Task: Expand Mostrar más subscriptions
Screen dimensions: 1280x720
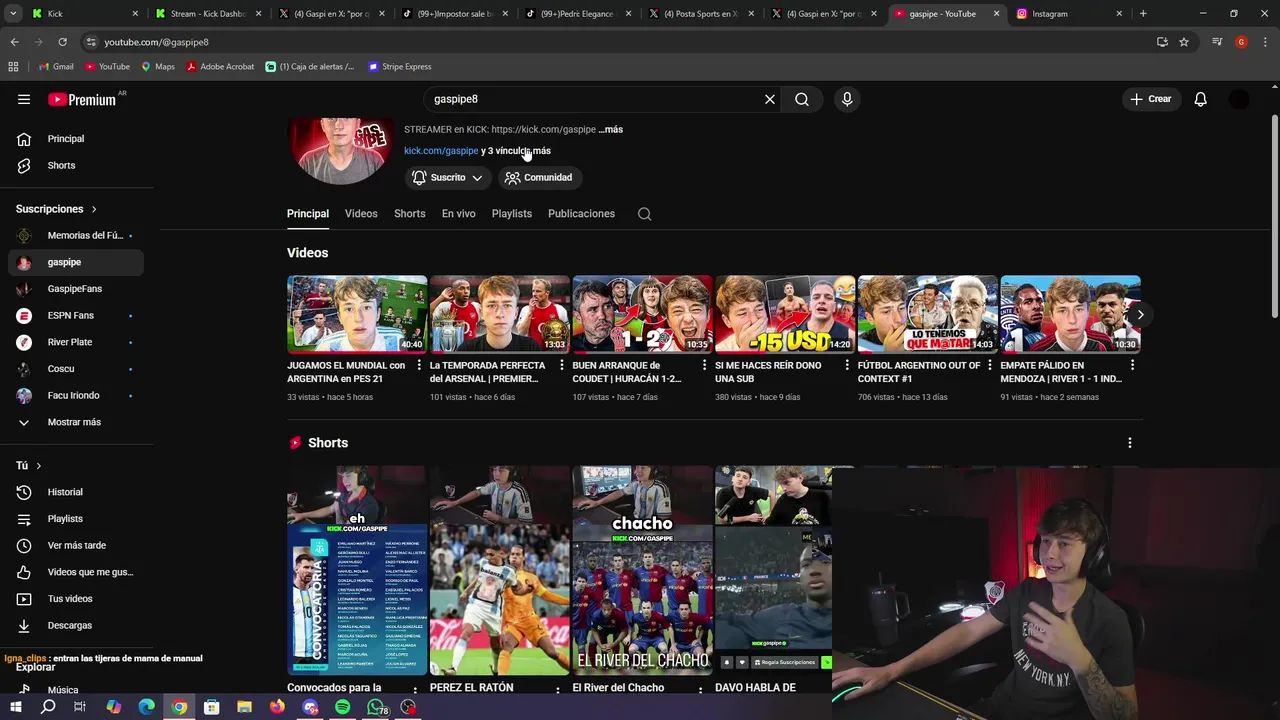Action: (x=76, y=422)
